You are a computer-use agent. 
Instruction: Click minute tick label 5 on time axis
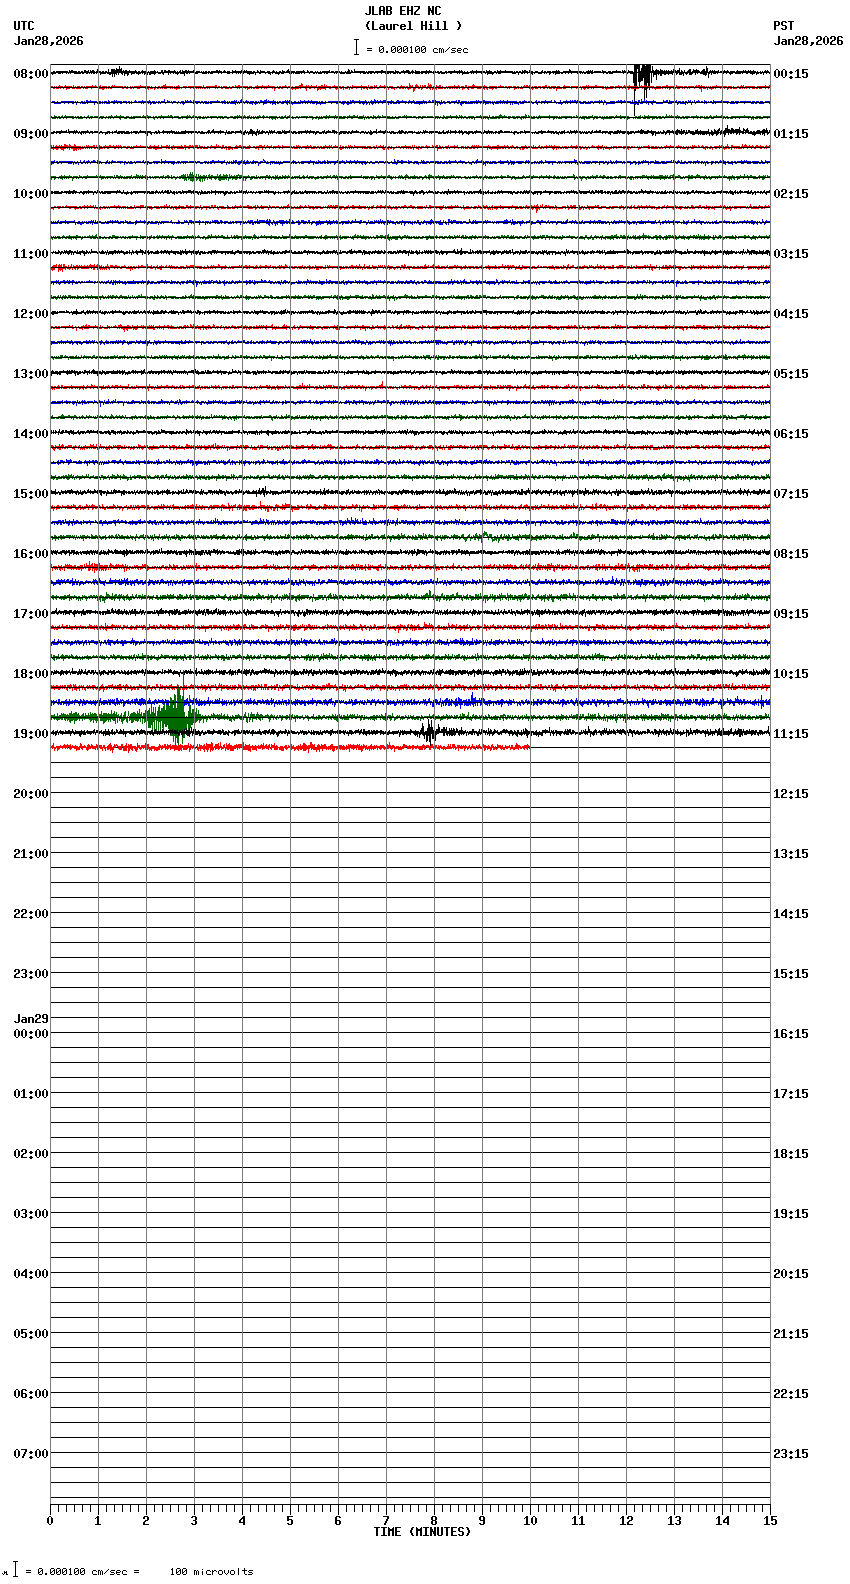coord(290,1521)
